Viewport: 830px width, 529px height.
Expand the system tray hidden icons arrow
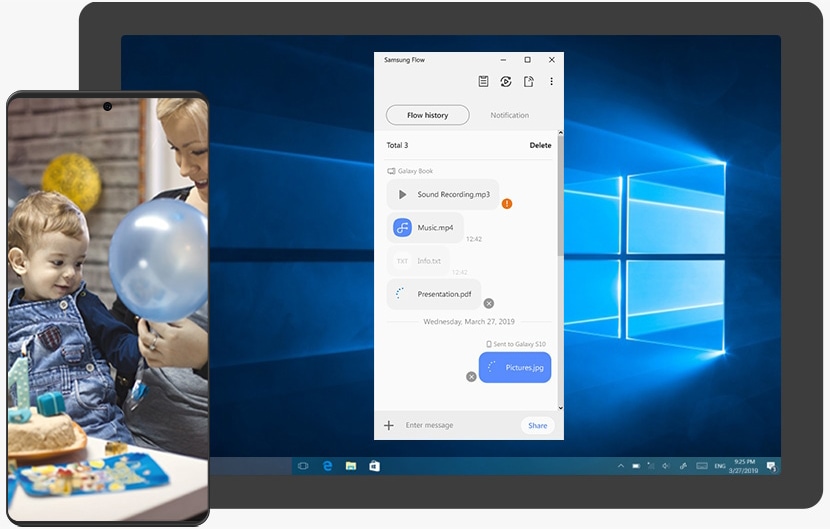(x=620, y=466)
